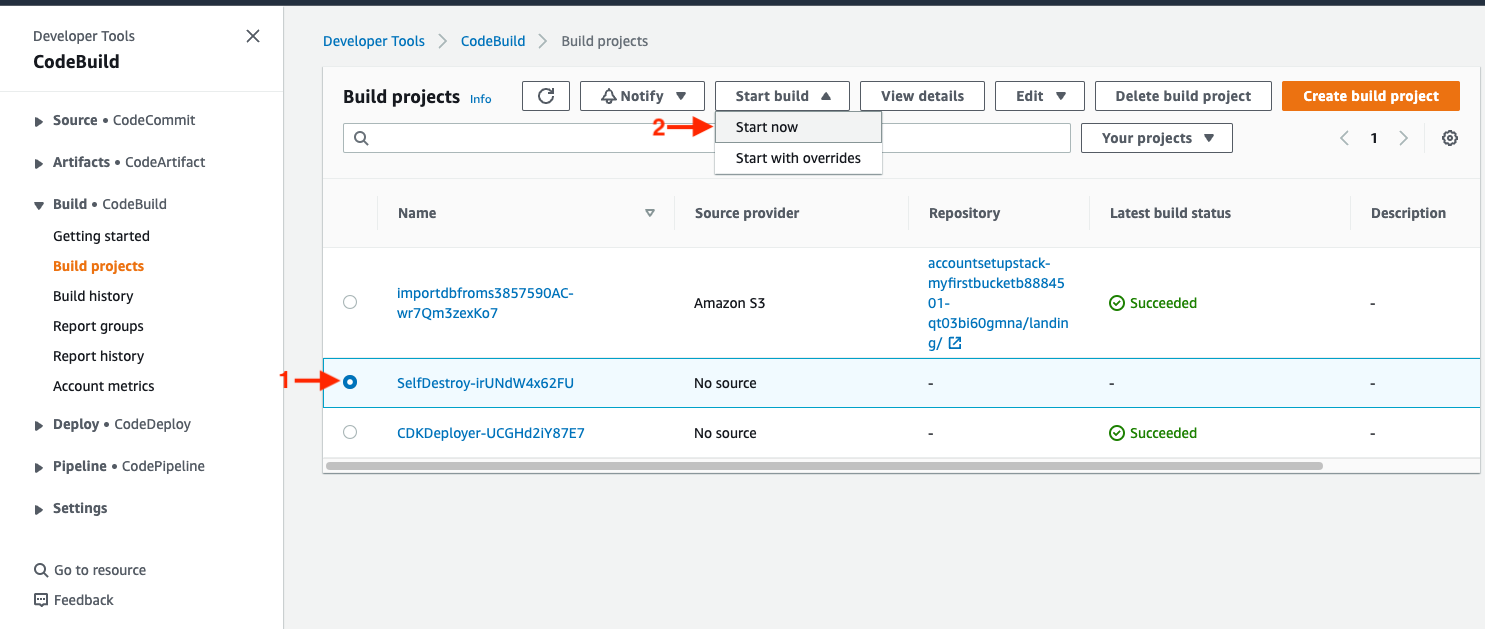Select the importdbfroms3857590AC project radio button
This screenshot has height=629, width=1485.
click(x=350, y=302)
